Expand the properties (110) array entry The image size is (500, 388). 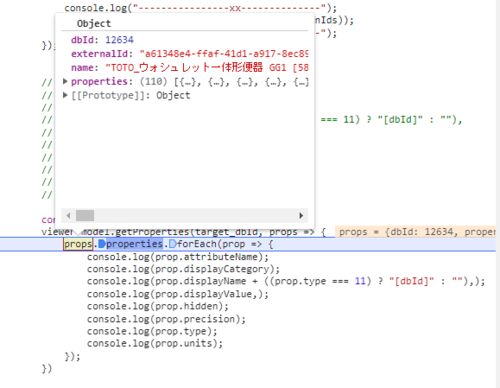(65, 81)
